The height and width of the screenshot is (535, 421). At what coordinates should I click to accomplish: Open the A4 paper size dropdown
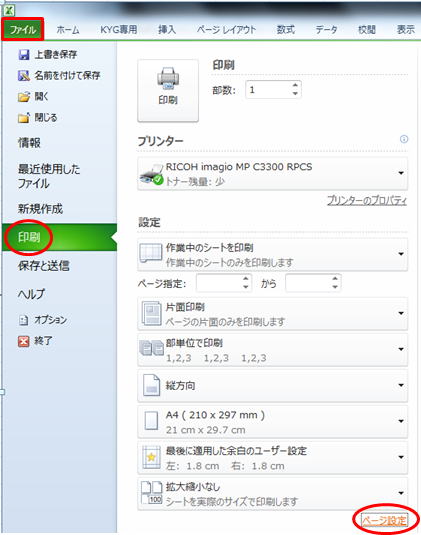(273, 422)
